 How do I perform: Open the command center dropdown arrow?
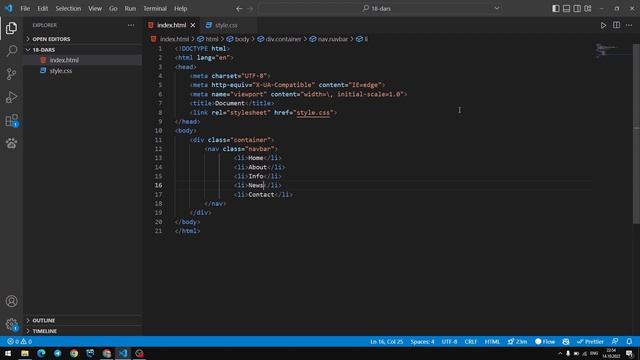pyautogui.click(x=497, y=8)
